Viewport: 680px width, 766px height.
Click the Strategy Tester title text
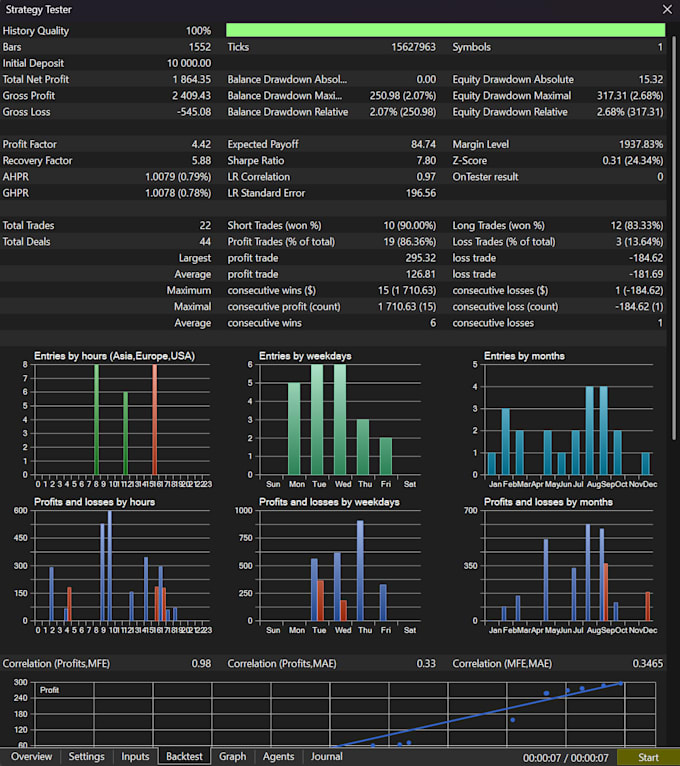[38, 9]
